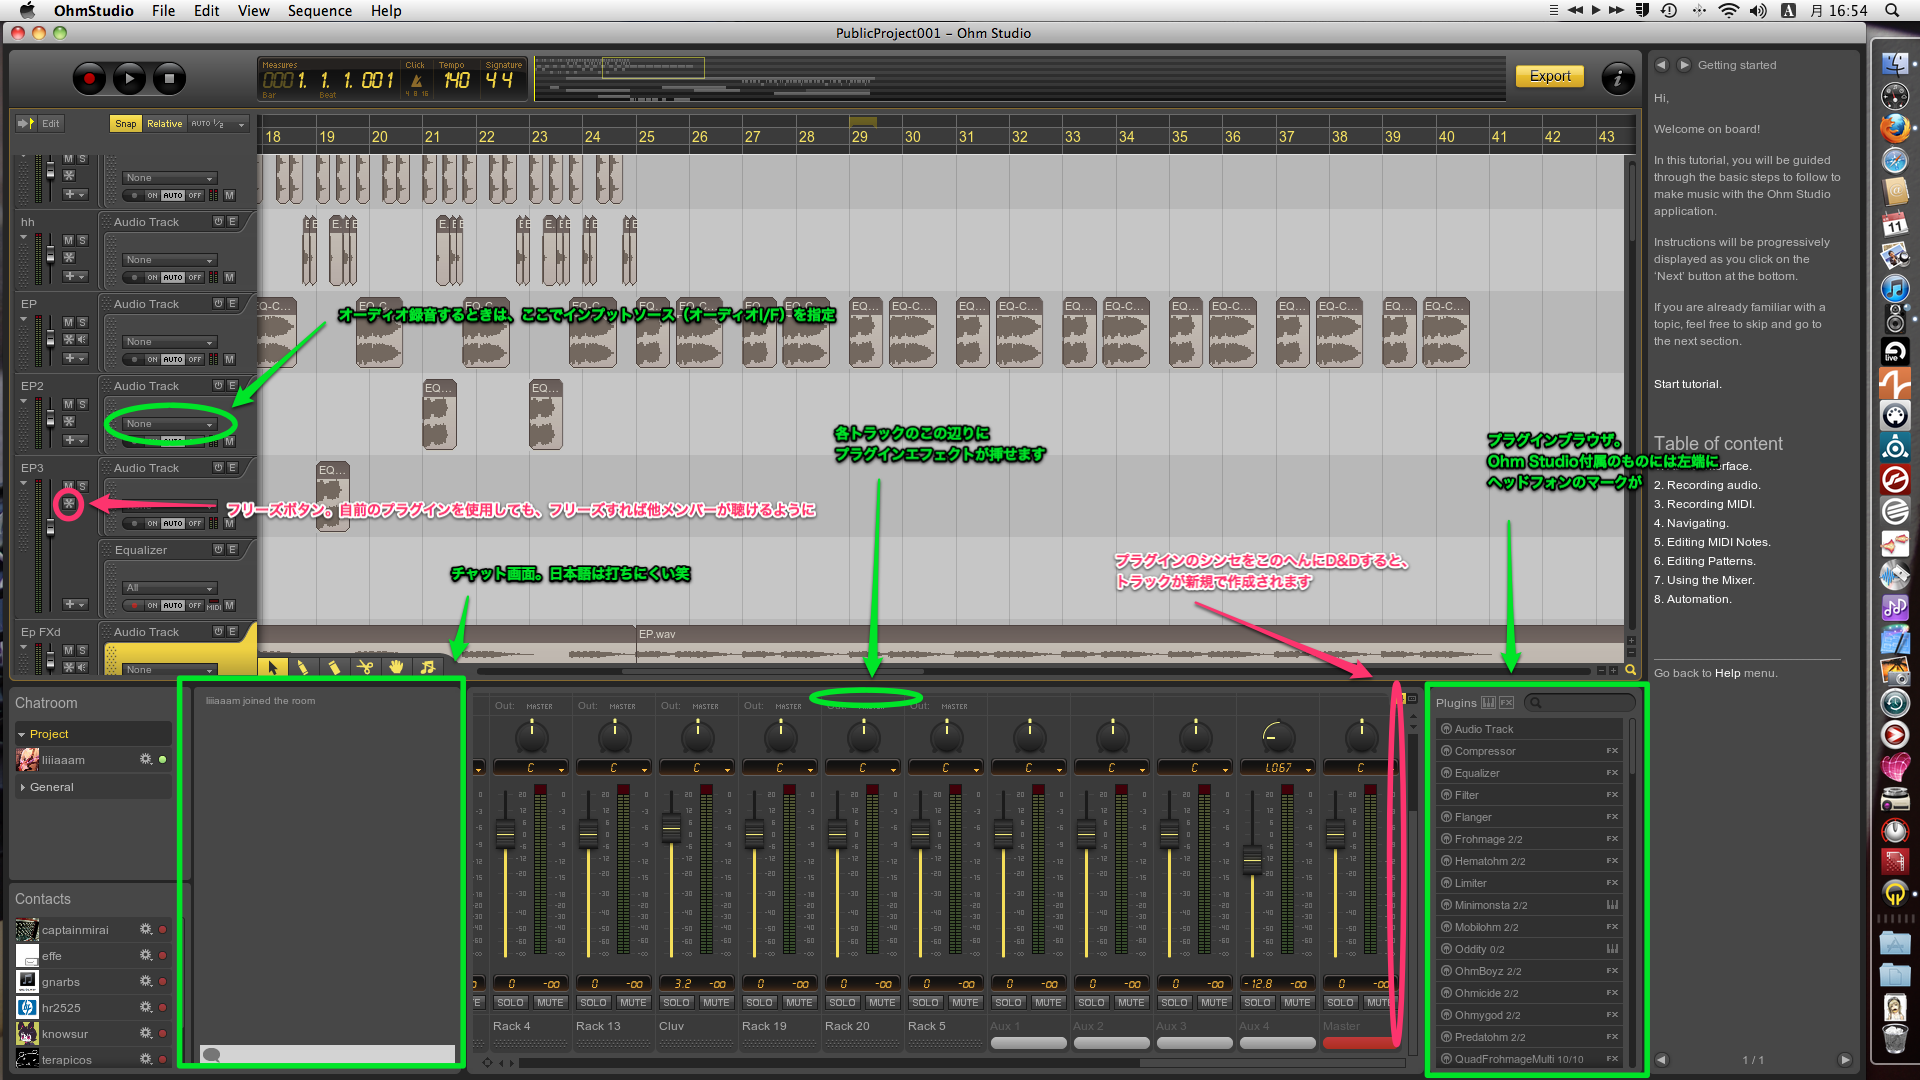
Task: Click the metronome Click icon
Action: point(416,81)
